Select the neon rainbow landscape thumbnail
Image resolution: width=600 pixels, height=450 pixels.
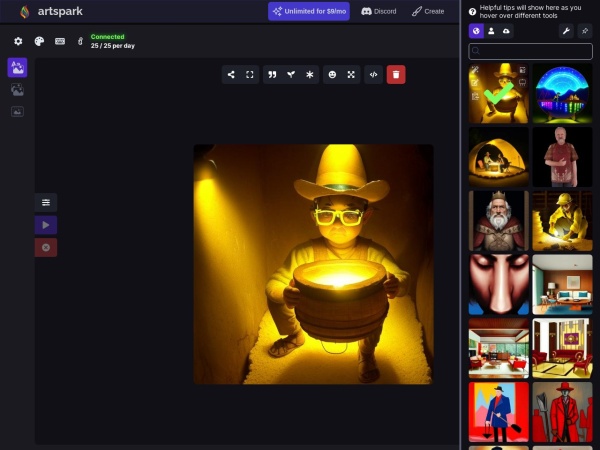click(562, 93)
